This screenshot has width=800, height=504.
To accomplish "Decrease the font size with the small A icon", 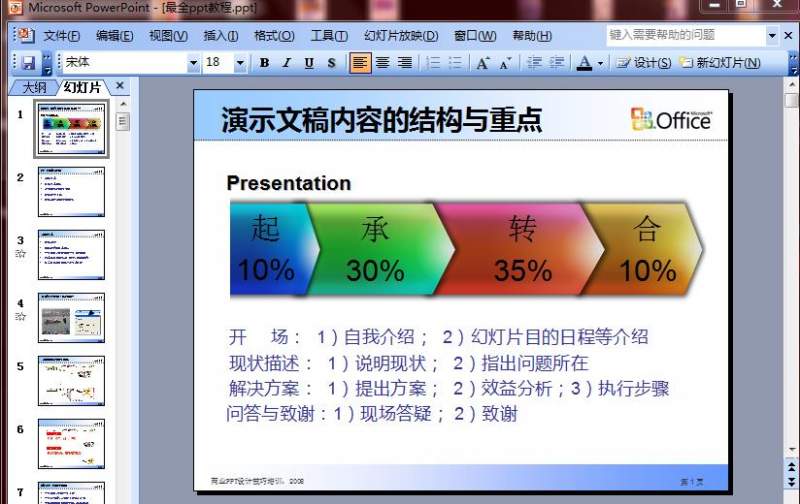I will point(505,63).
